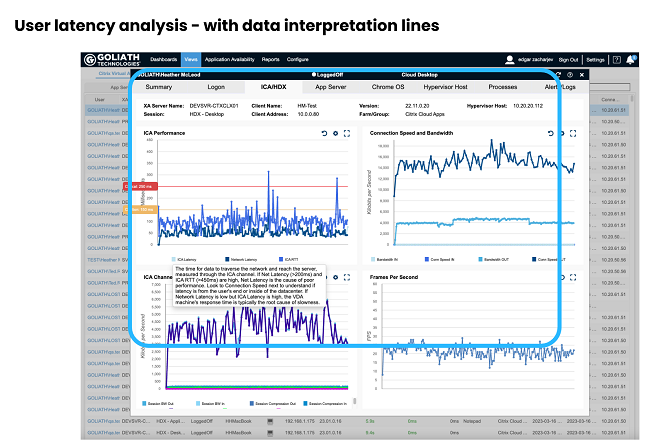The height and width of the screenshot is (440, 652).
Task: Expand Frames Per Second chart to fullscreen
Action: (573, 277)
